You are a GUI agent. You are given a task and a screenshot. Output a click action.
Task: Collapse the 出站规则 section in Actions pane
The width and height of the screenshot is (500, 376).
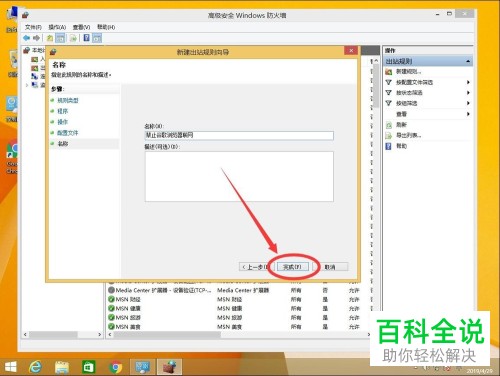[x=468, y=61]
